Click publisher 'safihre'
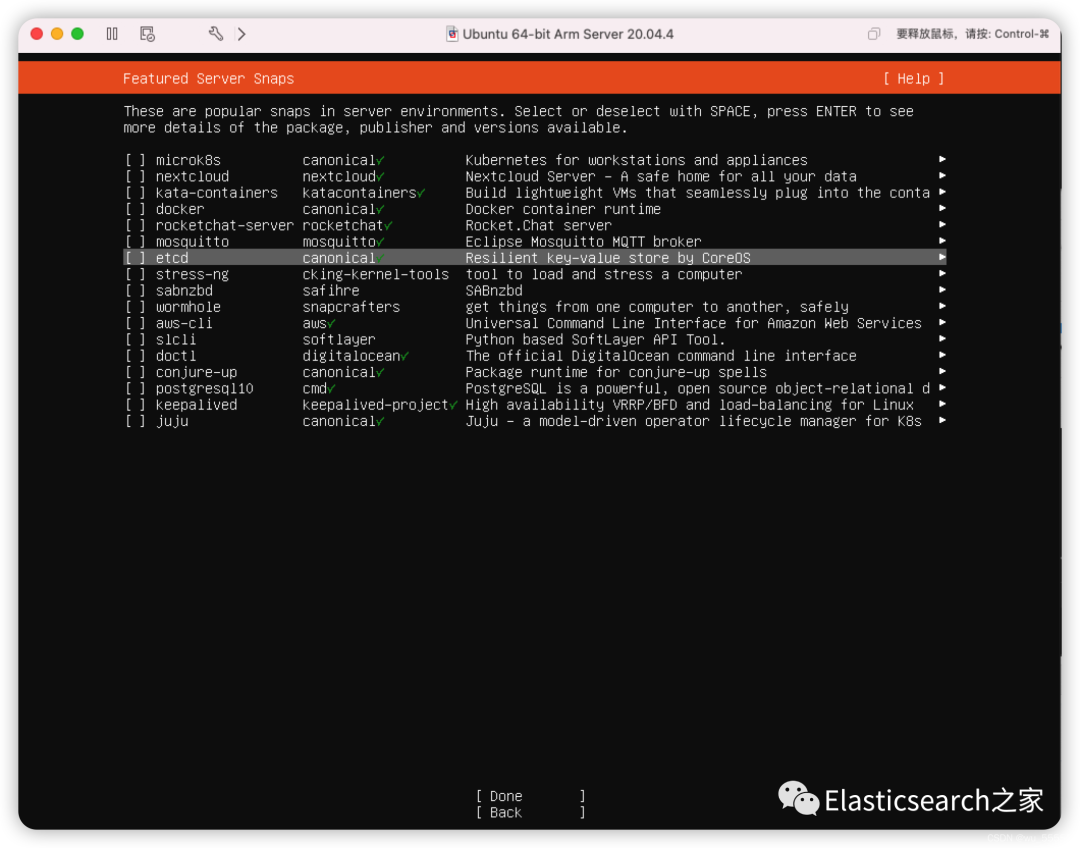Image resolution: width=1080 pixels, height=848 pixels. point(331,291)
